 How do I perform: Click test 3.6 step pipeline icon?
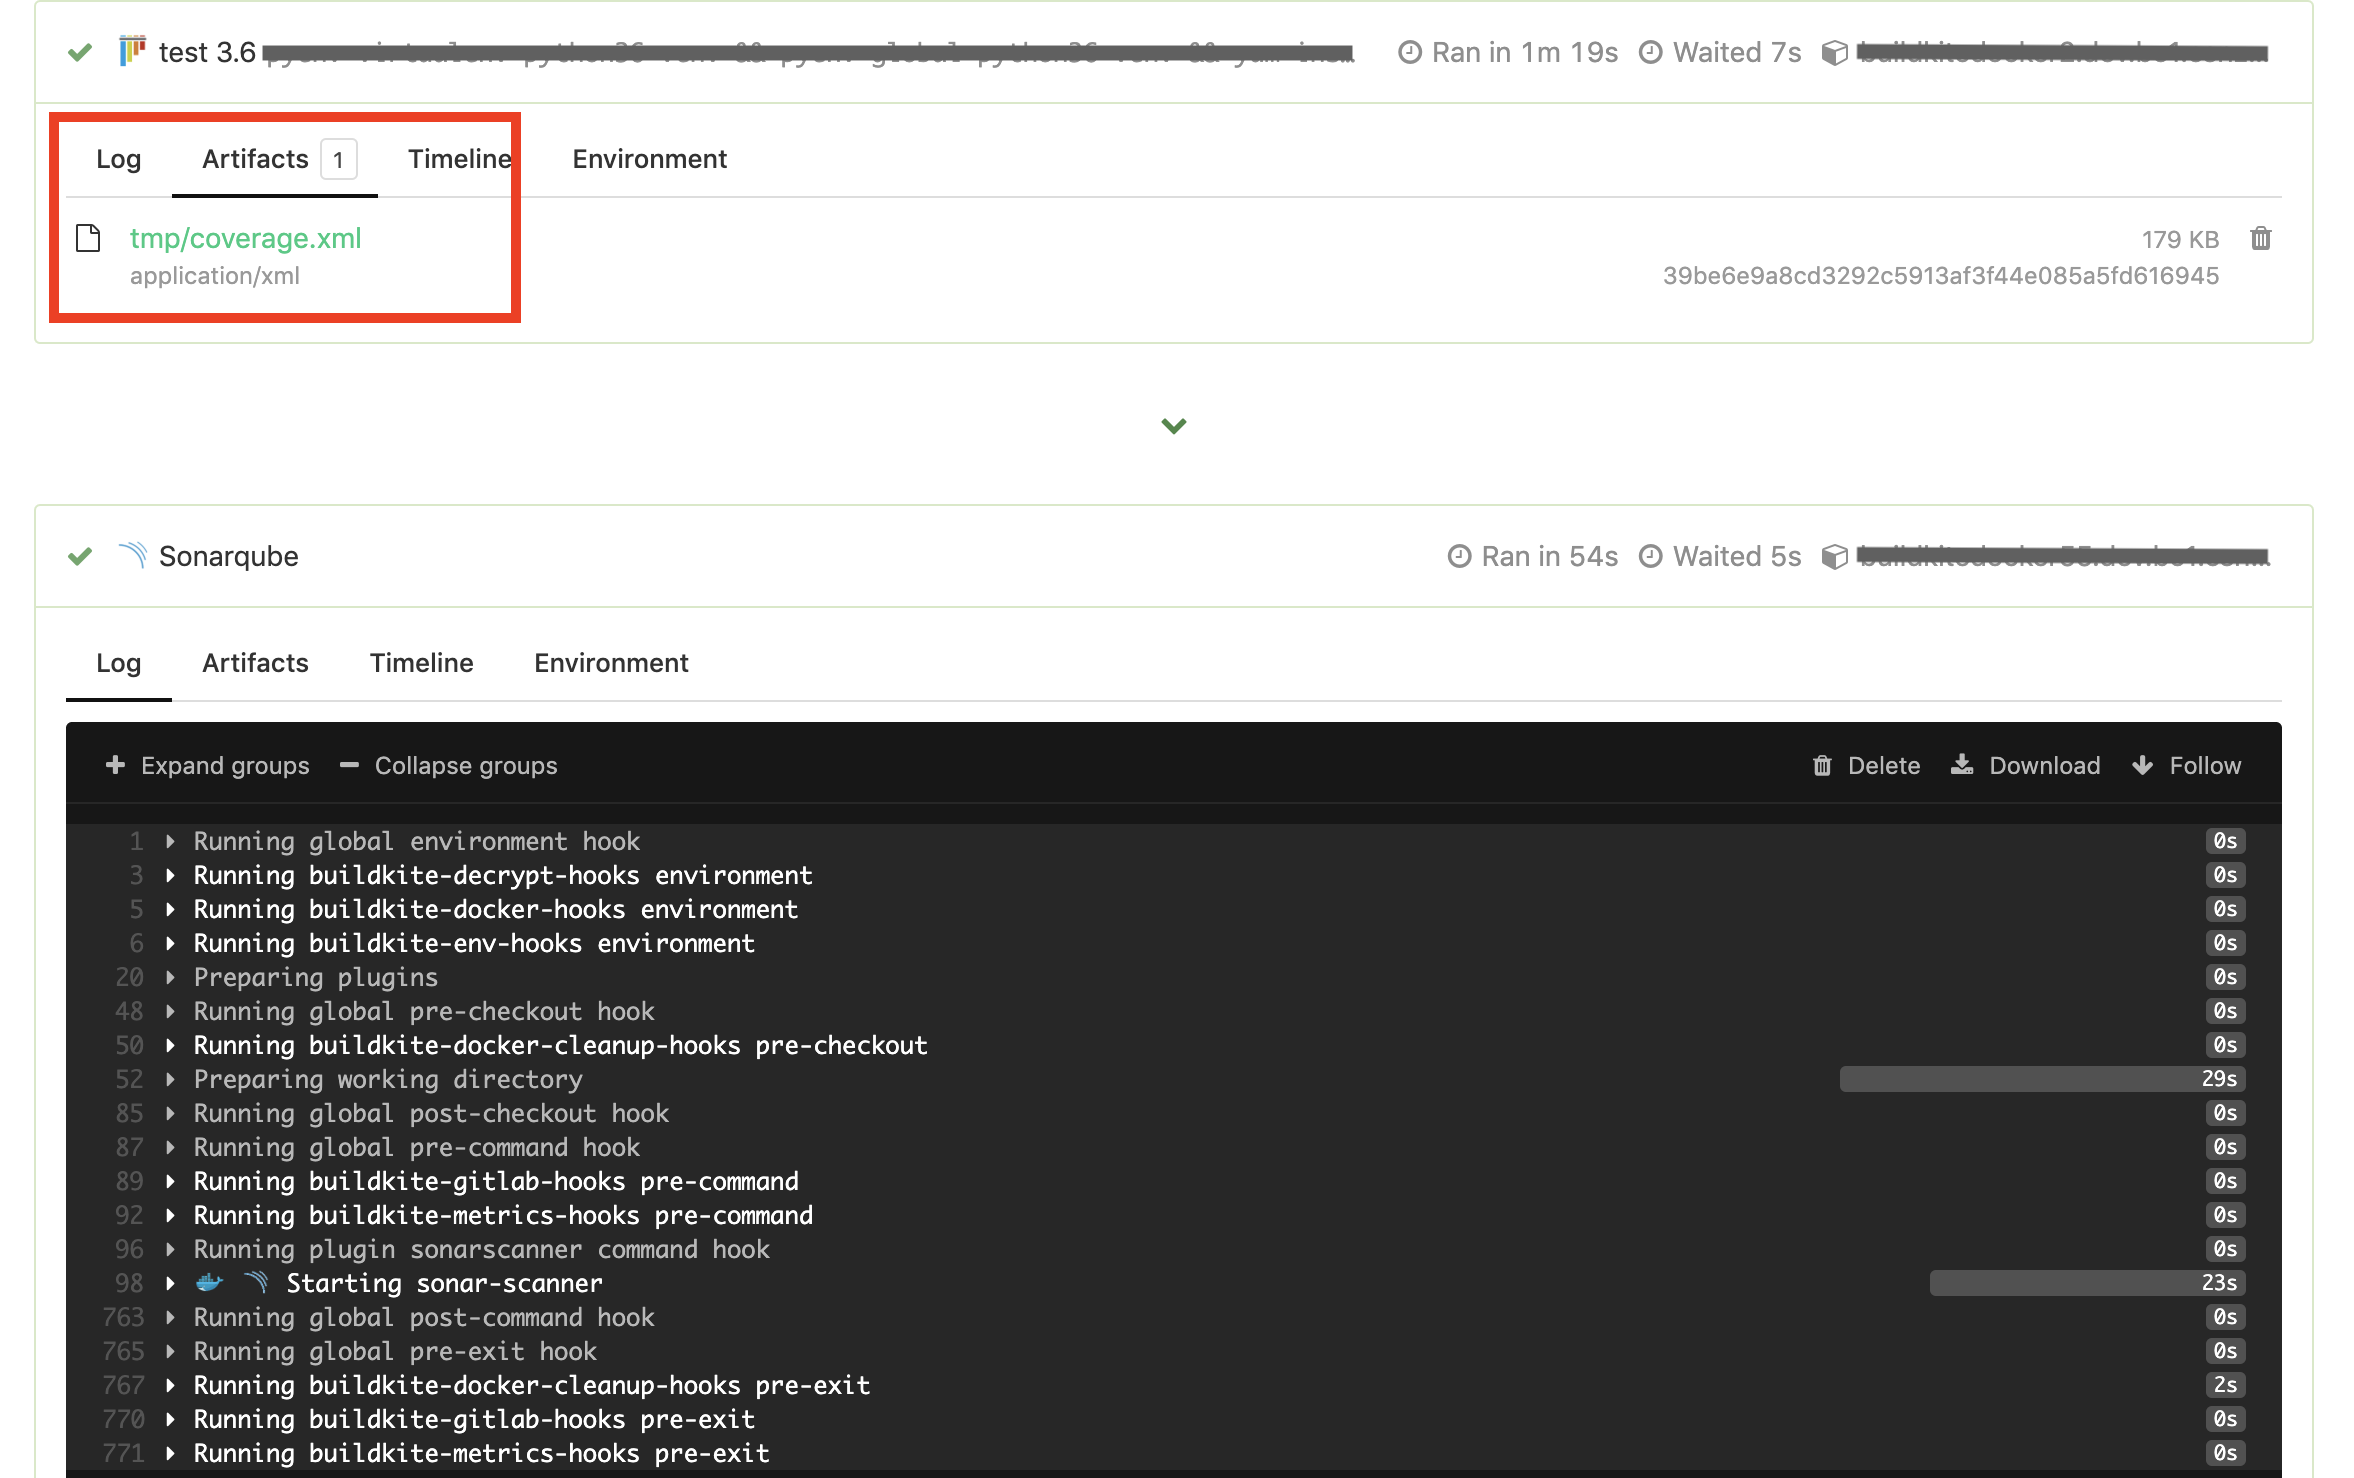(132, 51)
